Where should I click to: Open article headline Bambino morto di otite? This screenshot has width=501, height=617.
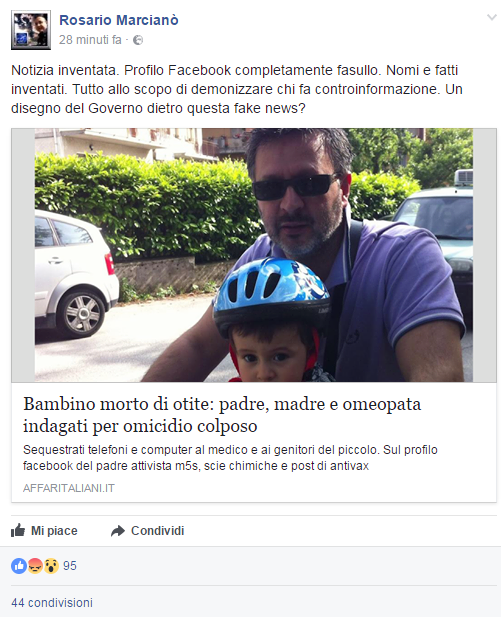[222, 415]
